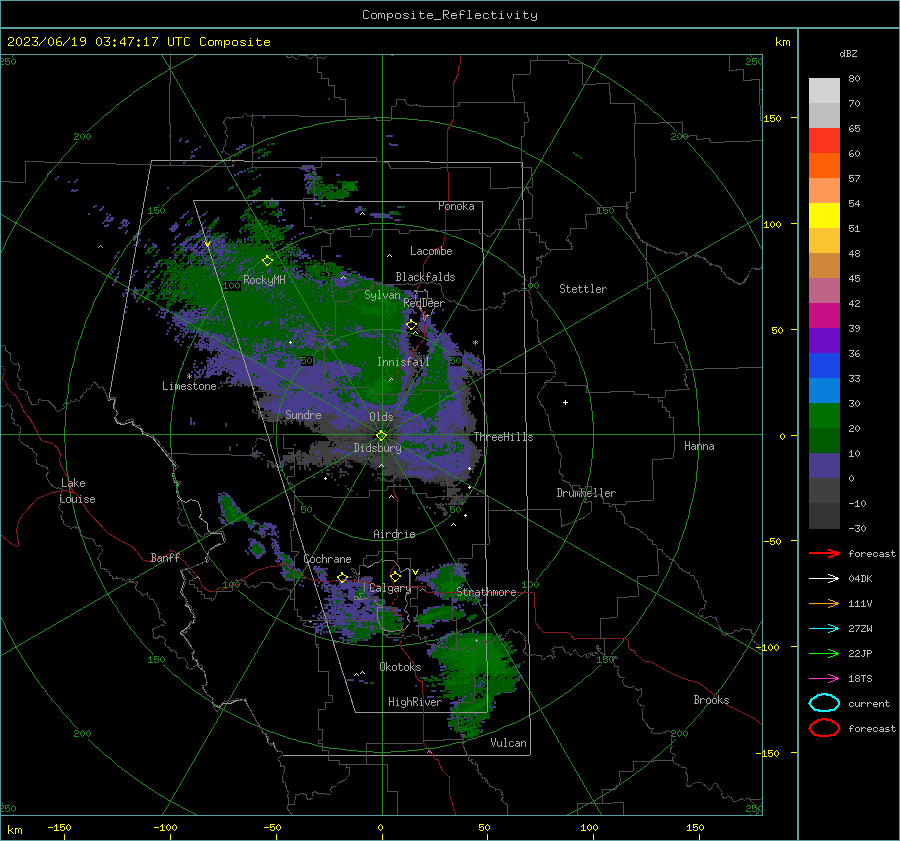Click the asterisk marker near Limestone
The image size is (900, 841).
(x=189, y=377)
